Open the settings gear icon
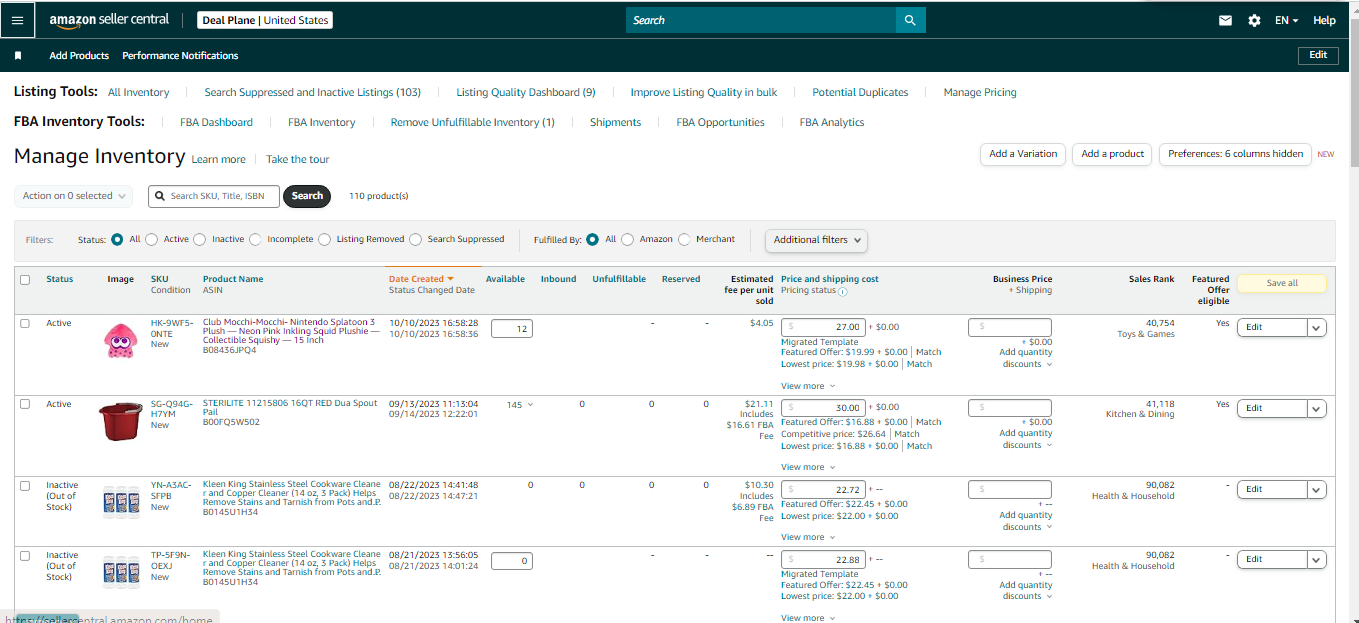The height and width of the screenshot is (623, 1359). pos(1254,20)
